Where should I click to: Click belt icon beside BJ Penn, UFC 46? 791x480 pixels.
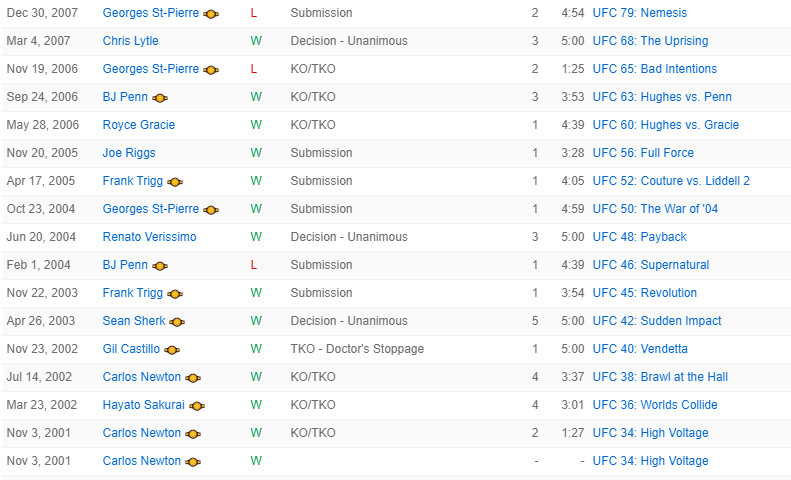[x=160, y=266]
